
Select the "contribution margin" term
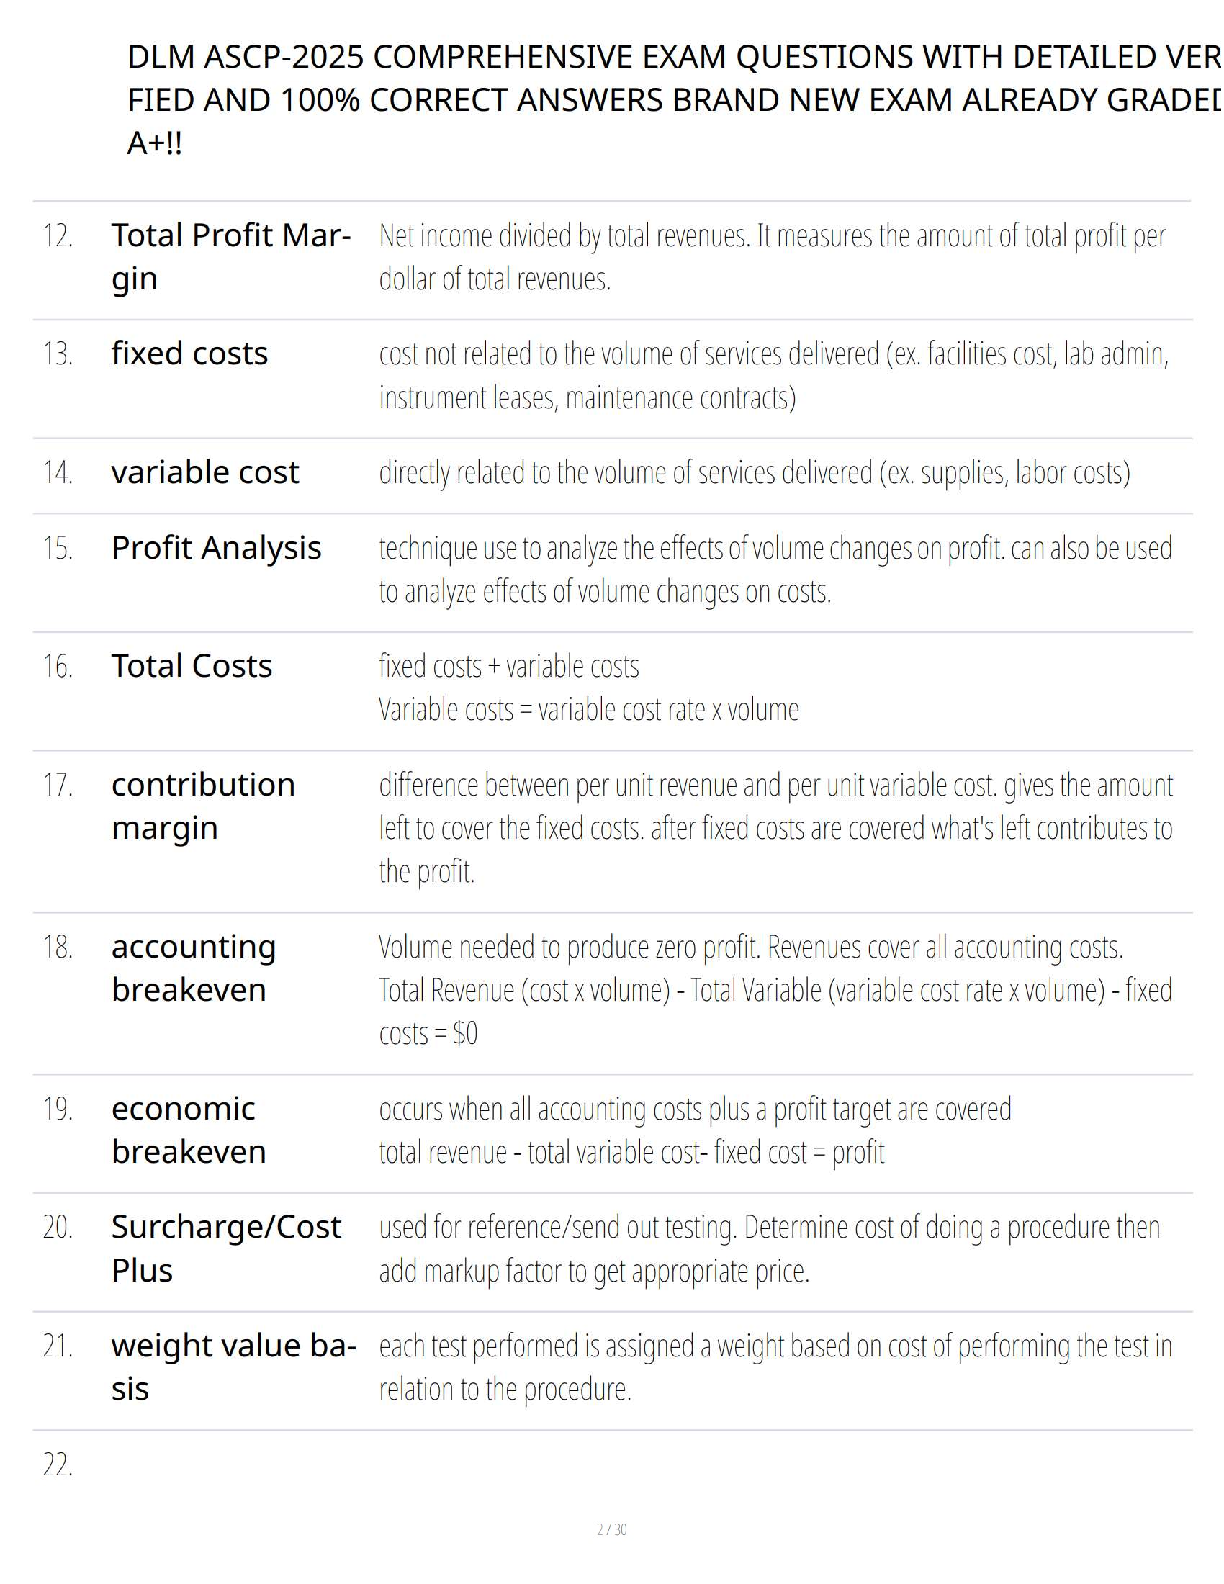point(203,806)
